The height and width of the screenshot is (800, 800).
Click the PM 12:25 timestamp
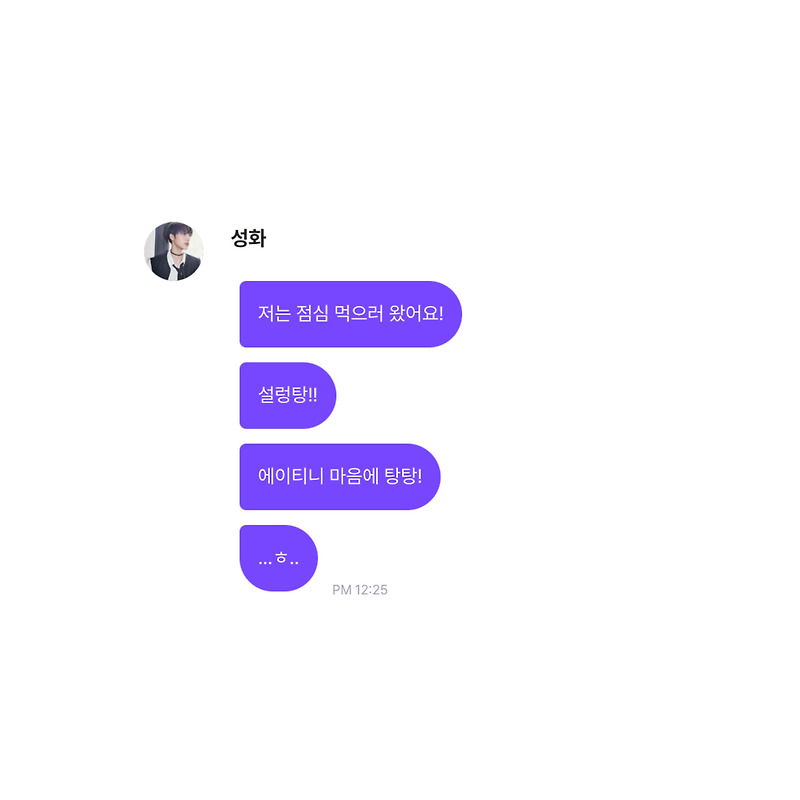click(x=360, y=590)
